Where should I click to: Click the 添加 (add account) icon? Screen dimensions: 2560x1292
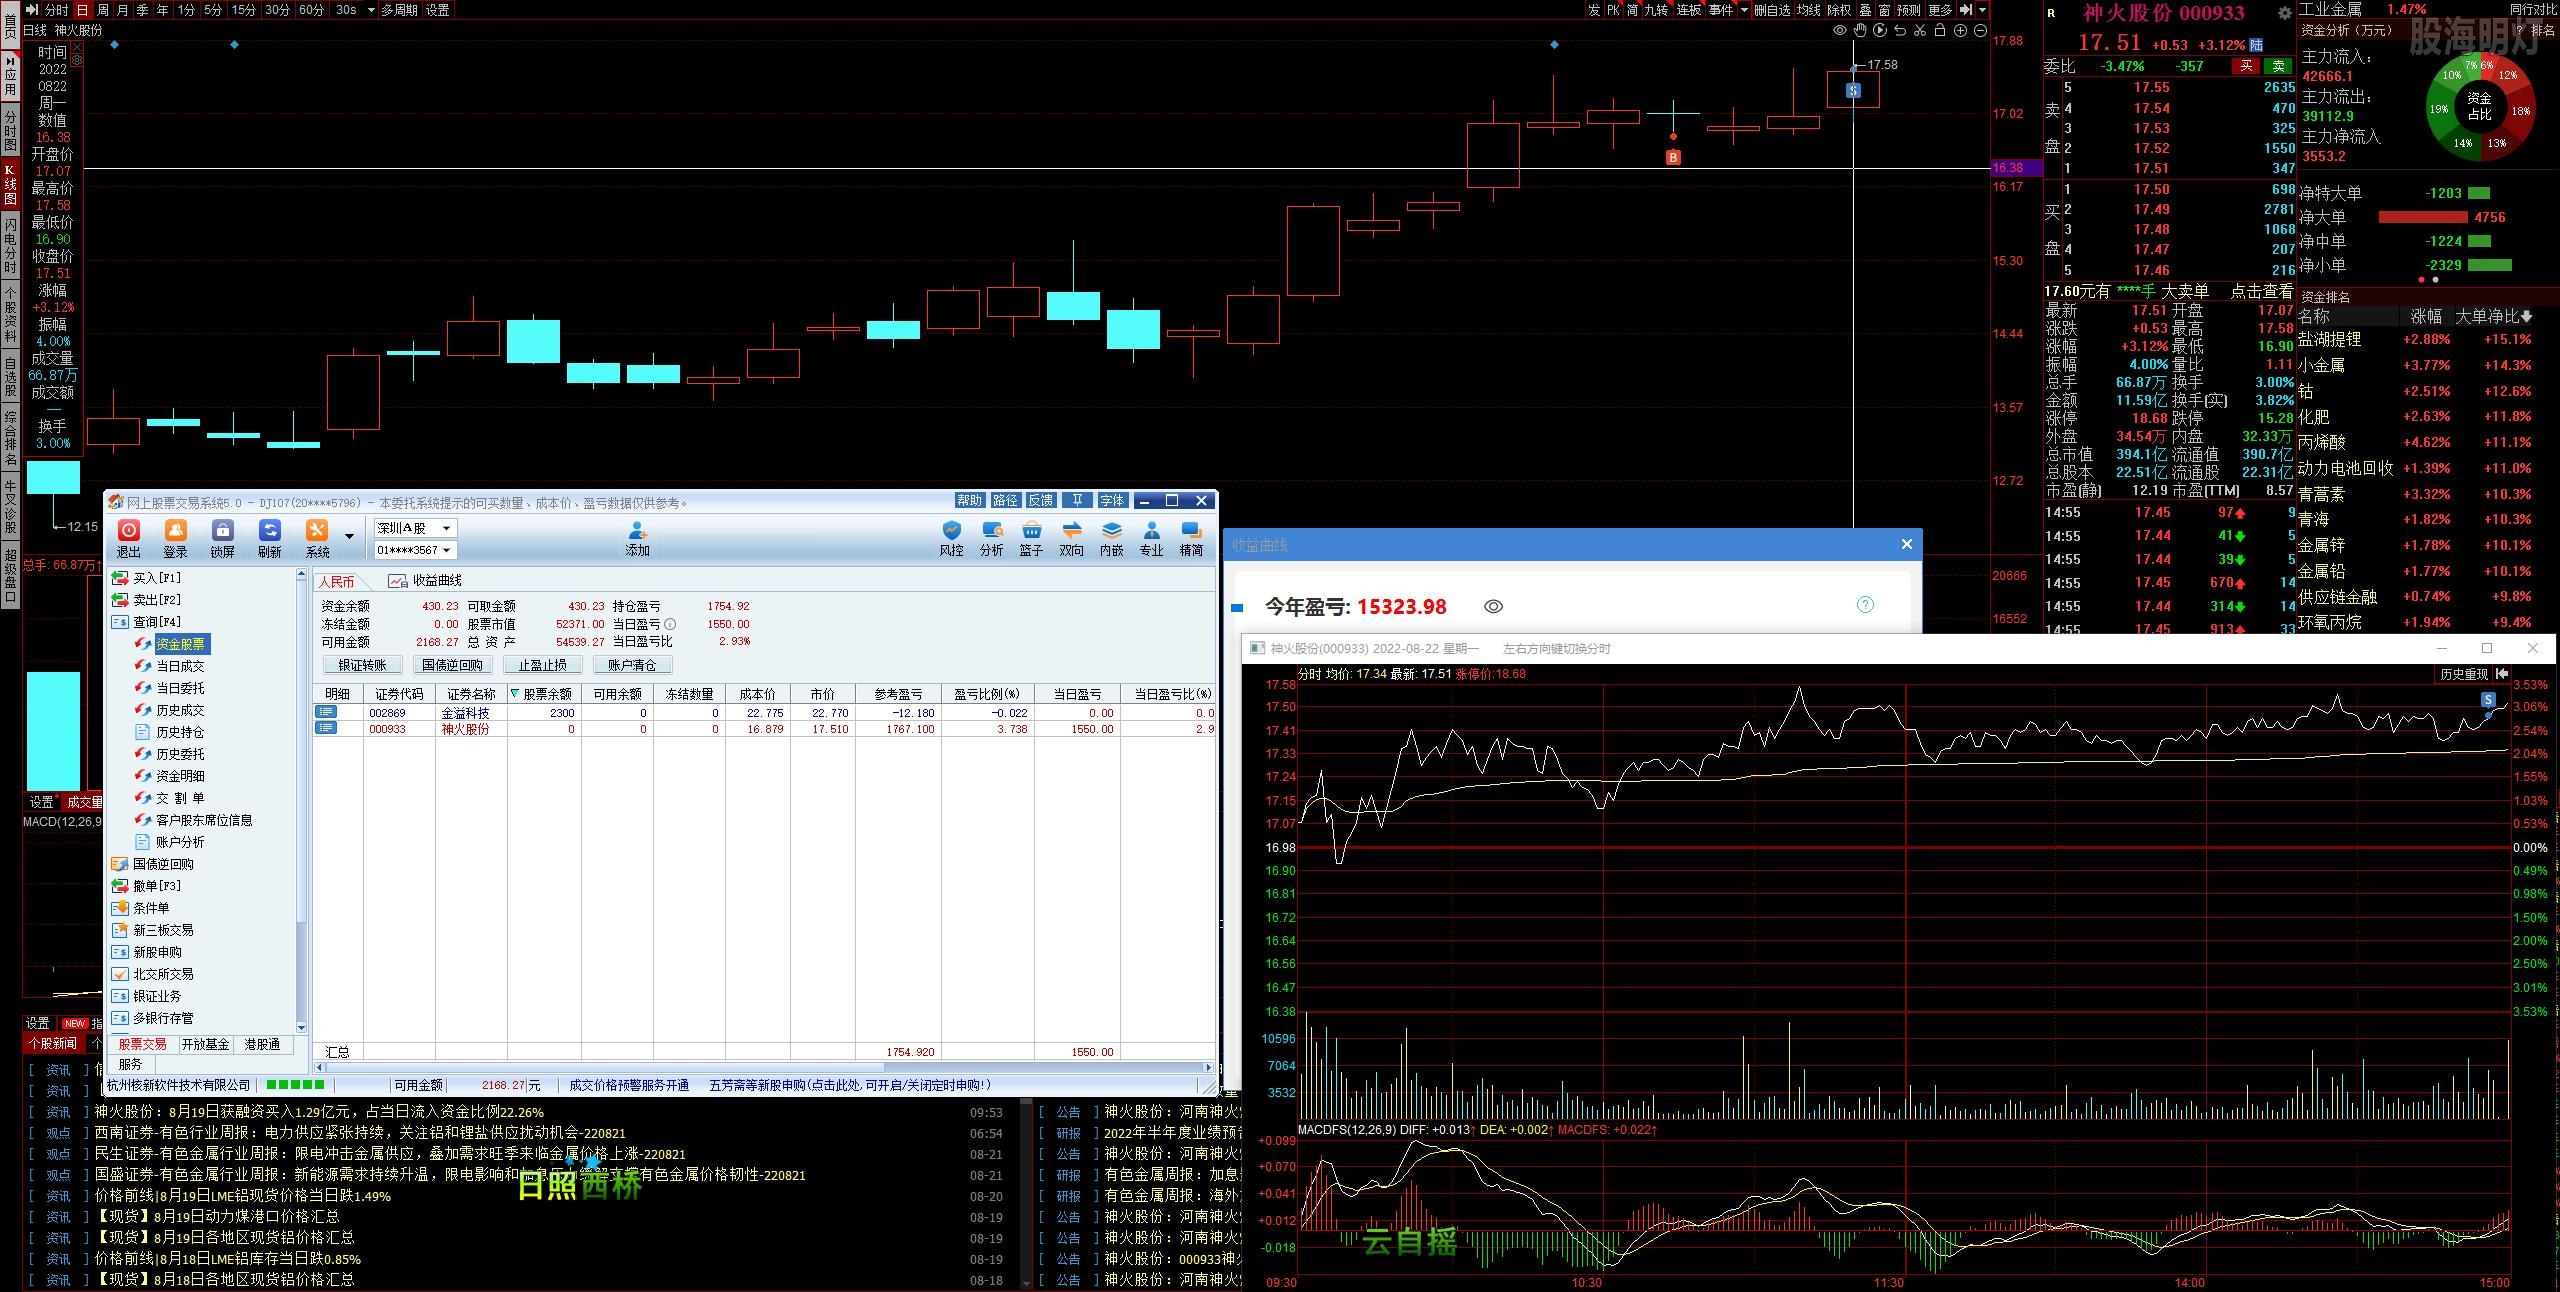point(638,538)
